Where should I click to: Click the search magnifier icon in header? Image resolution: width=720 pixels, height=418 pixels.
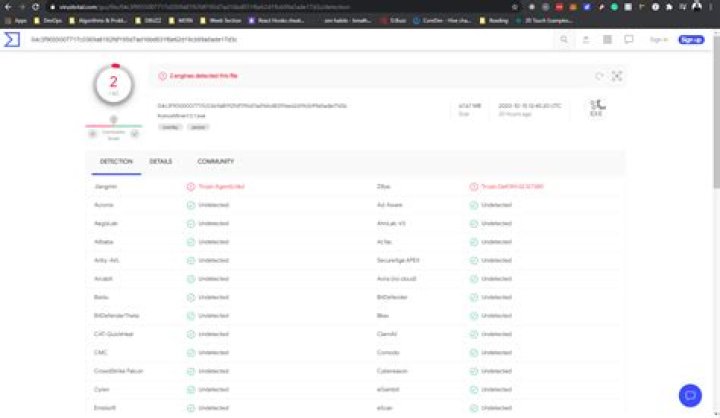tap(566, 40)
